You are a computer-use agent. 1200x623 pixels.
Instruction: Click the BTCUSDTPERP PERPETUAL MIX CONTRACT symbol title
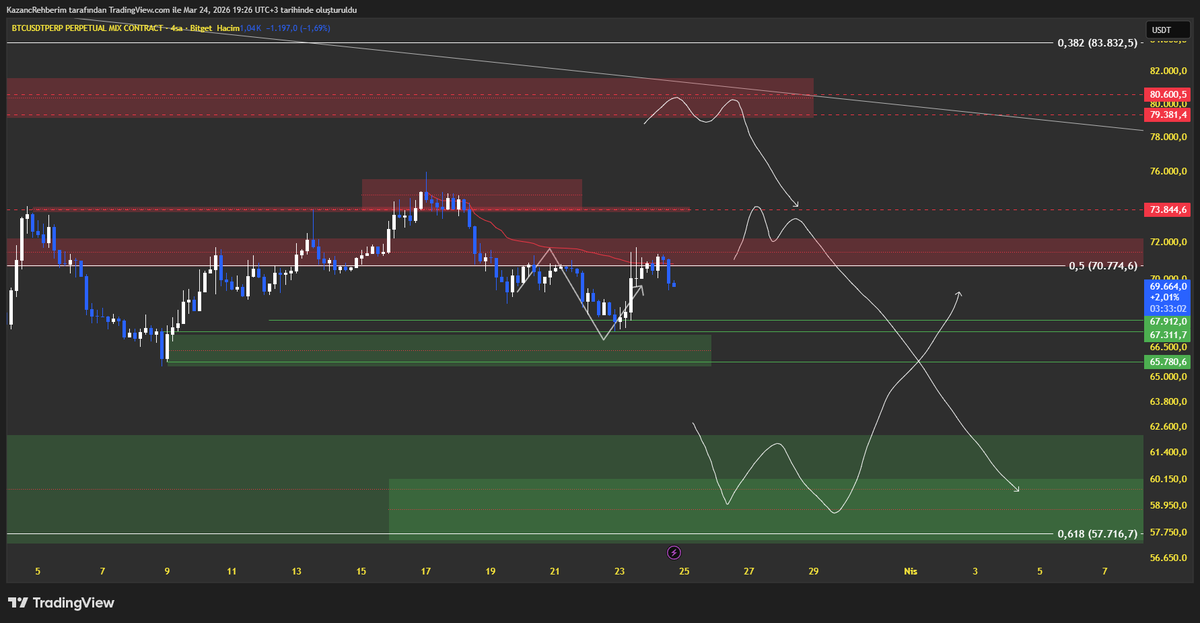point(87,28)
